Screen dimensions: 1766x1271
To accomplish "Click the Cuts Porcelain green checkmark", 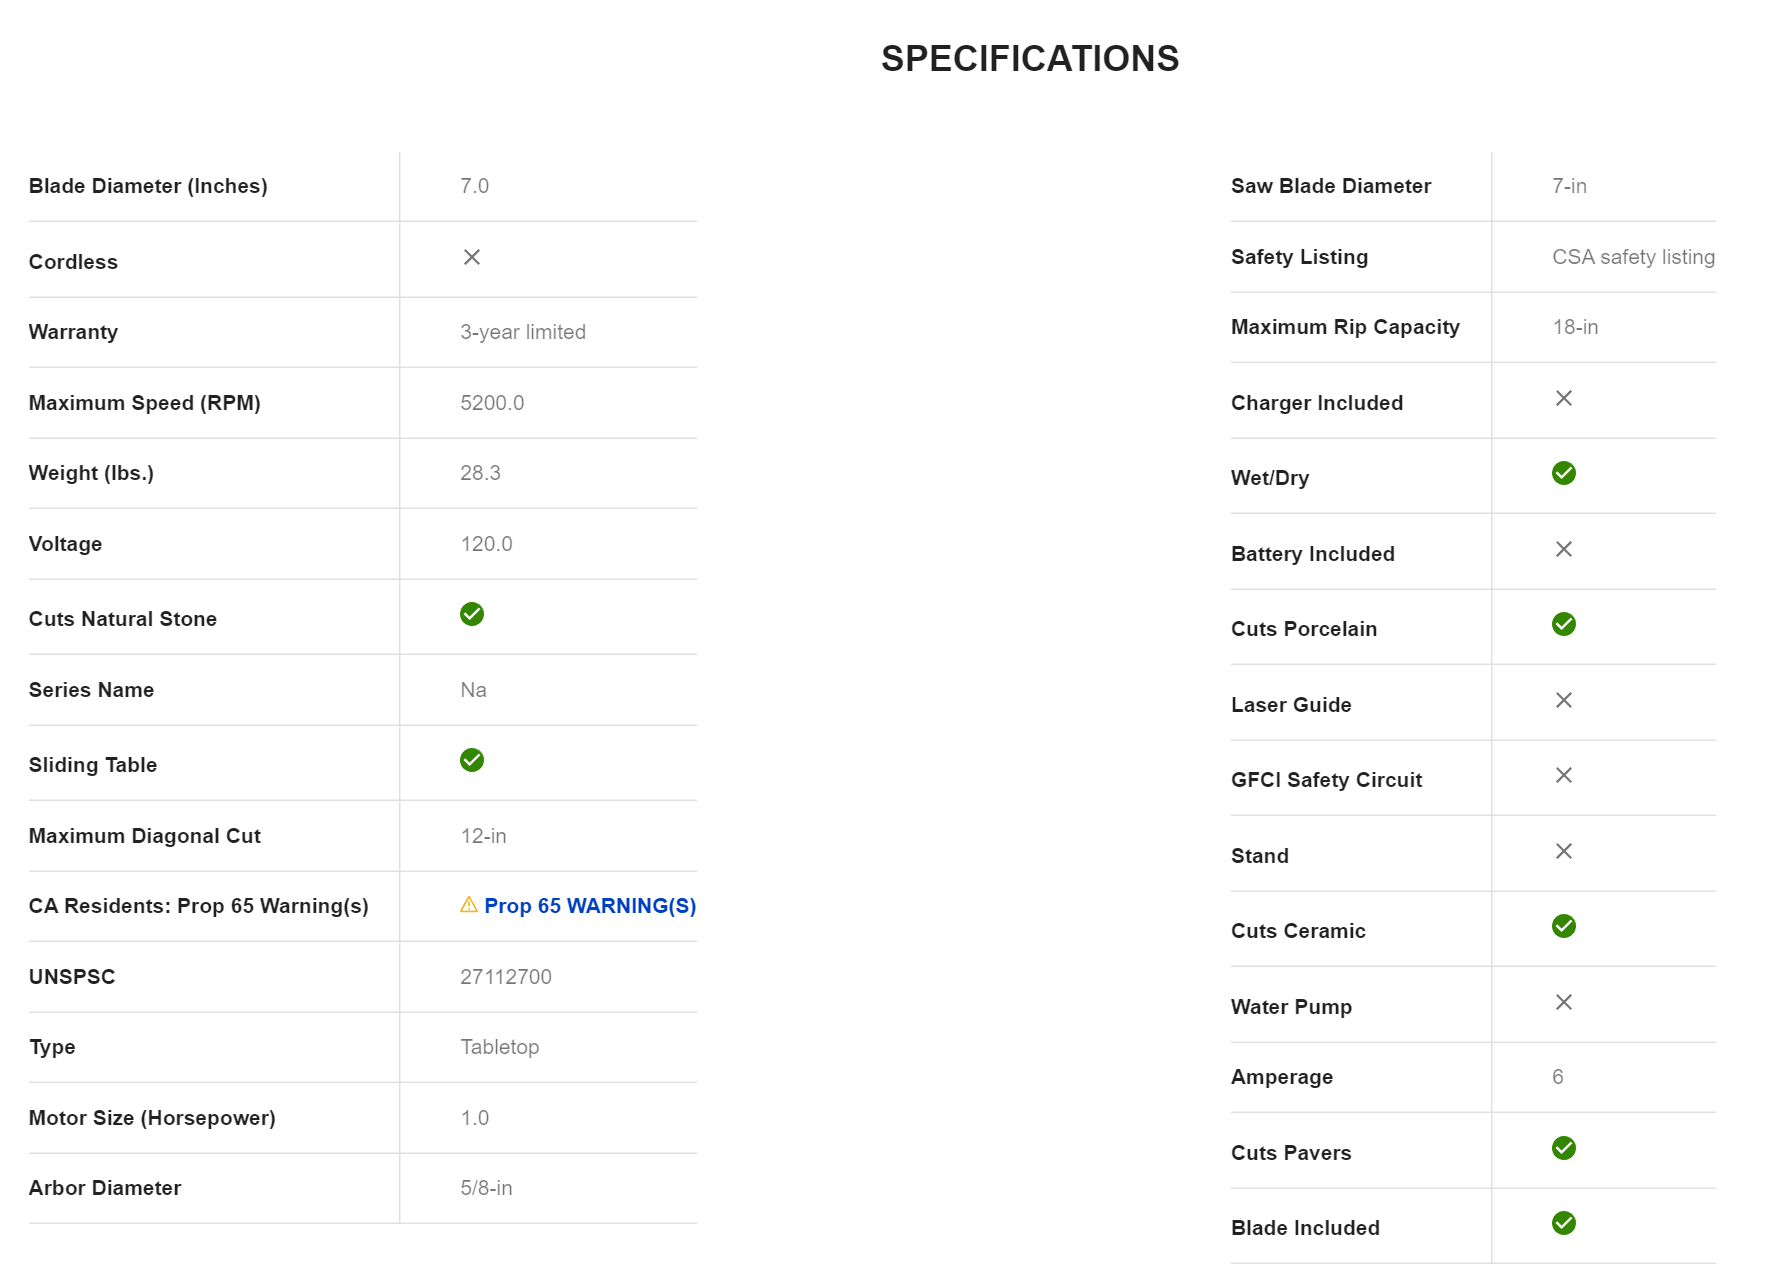I will coord(1564,624).
